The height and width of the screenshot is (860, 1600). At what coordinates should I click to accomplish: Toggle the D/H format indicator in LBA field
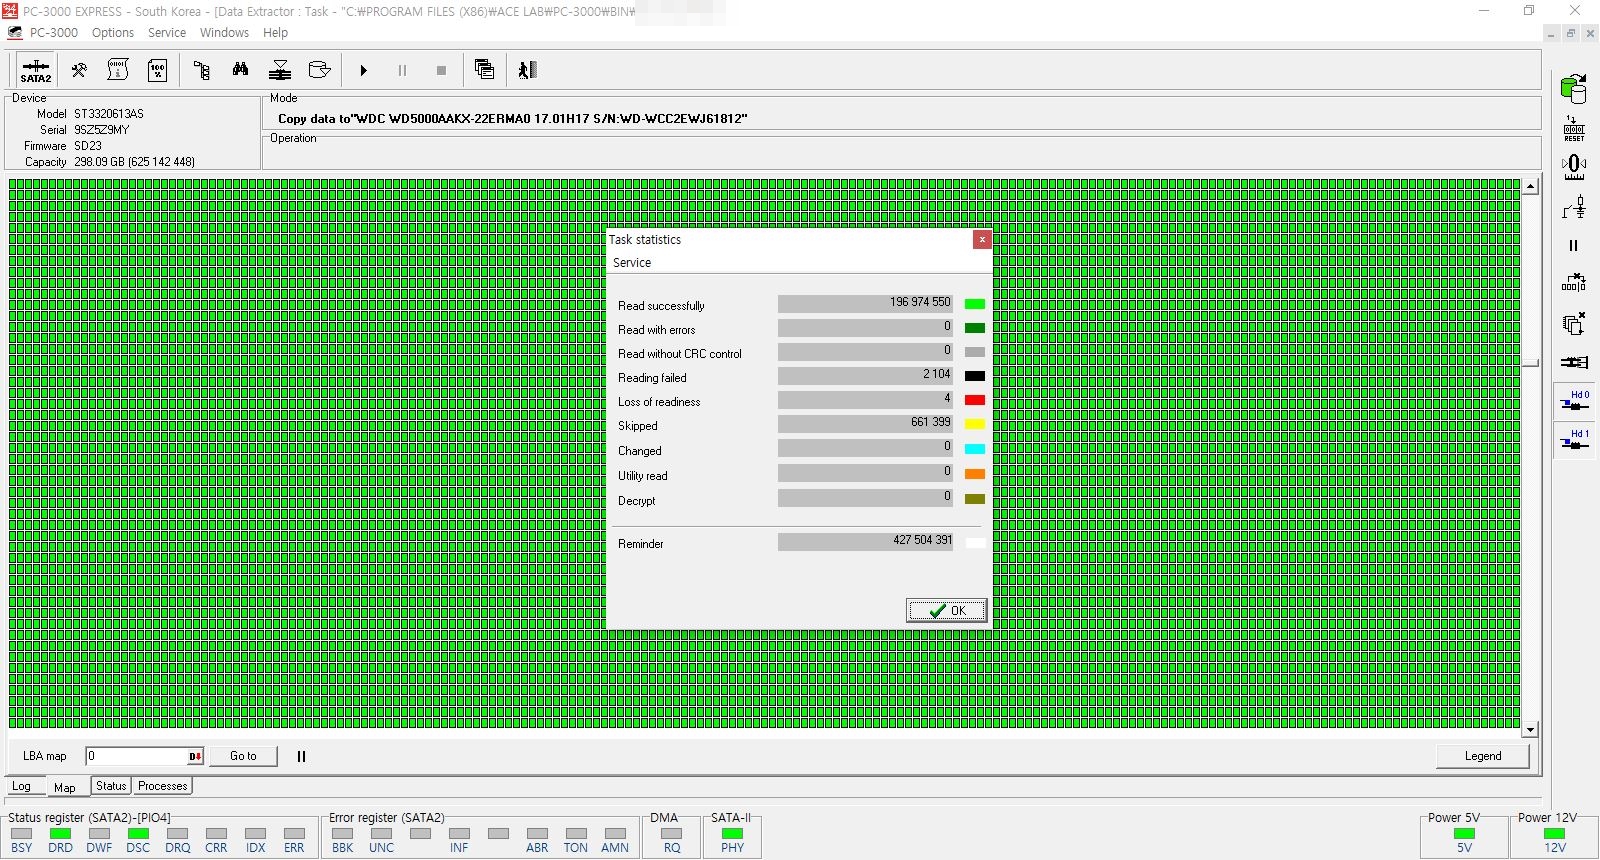pos(195,756)
